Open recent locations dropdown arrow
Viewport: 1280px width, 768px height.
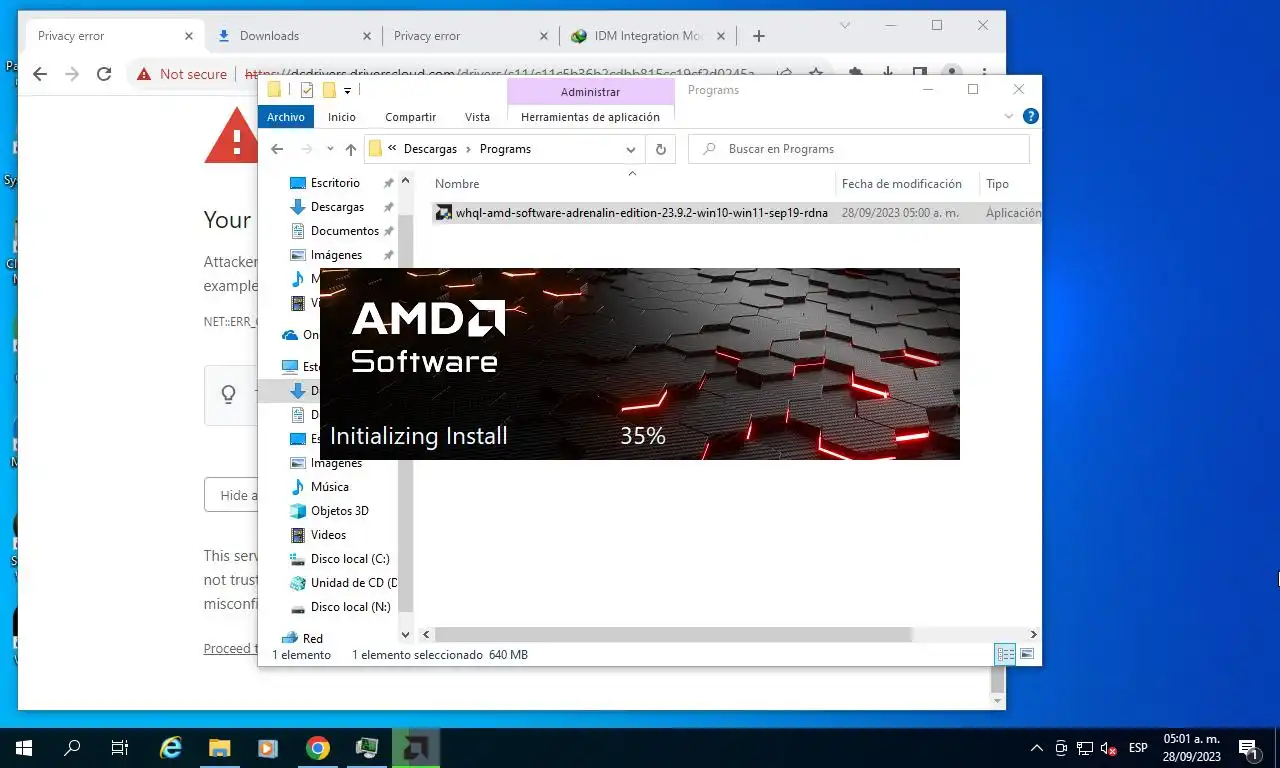point(330,149)
